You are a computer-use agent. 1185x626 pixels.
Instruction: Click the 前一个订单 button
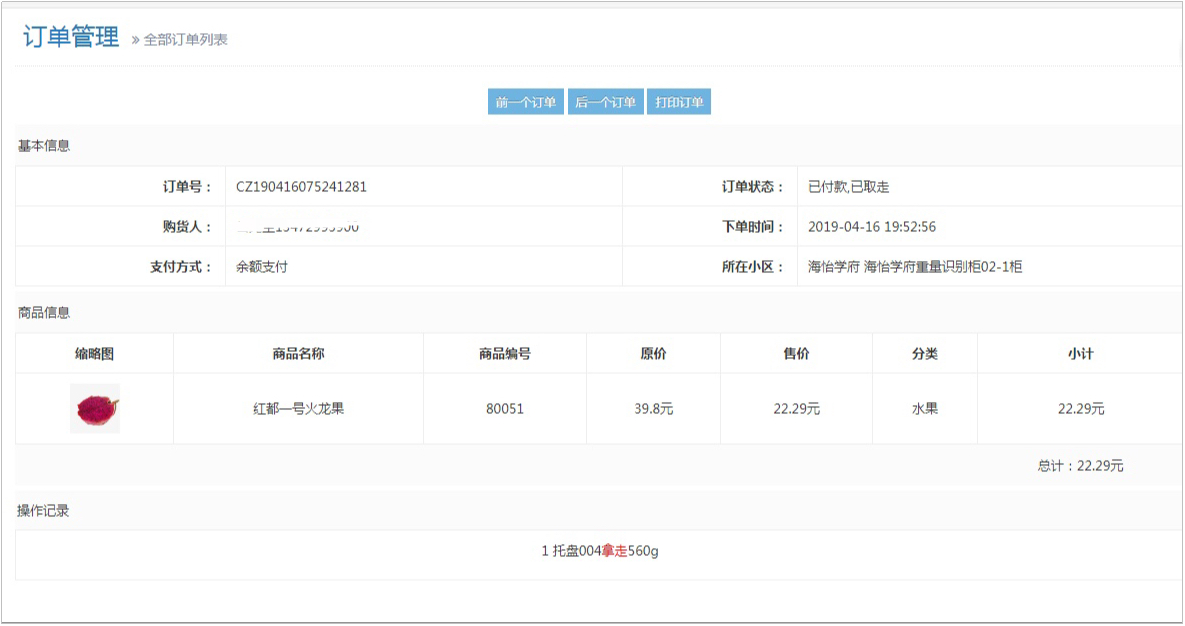(x=526, y=102)
